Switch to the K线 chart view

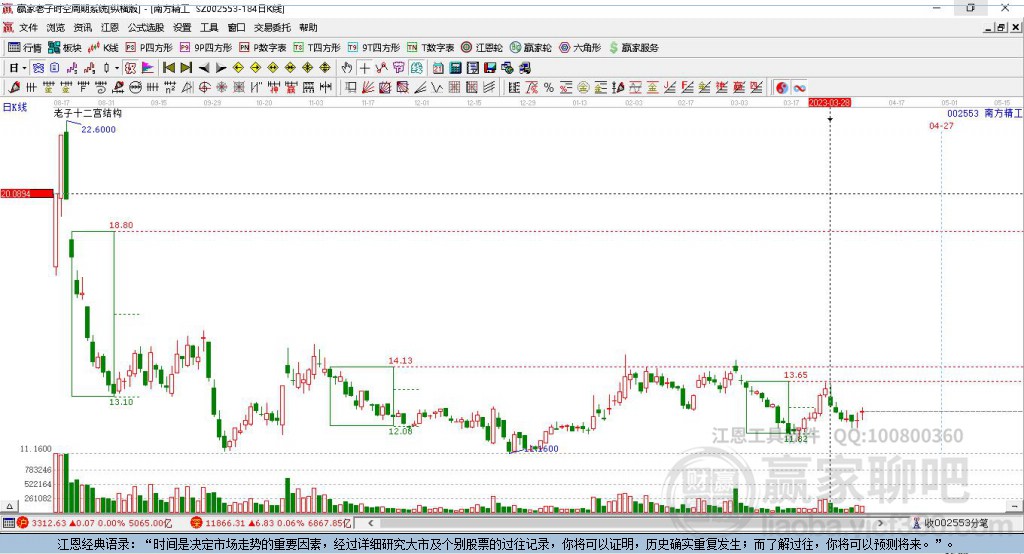coord(103,47)
